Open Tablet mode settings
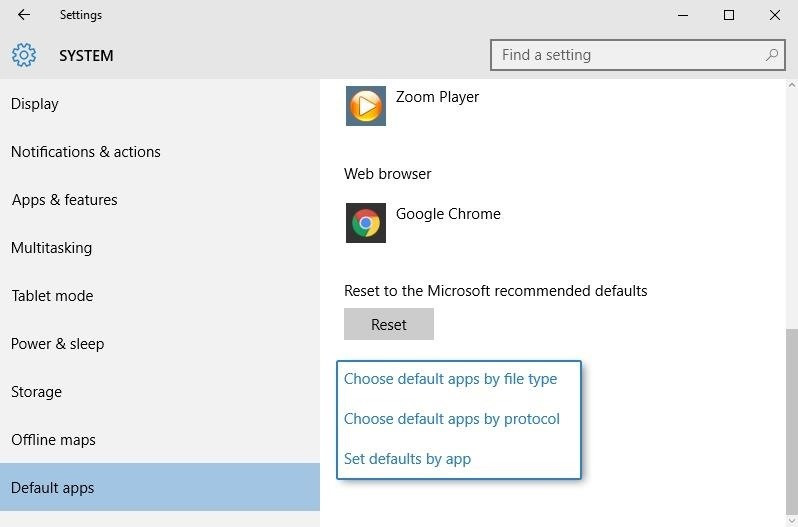The image size is (798, 527). click(x=52, y=296)
